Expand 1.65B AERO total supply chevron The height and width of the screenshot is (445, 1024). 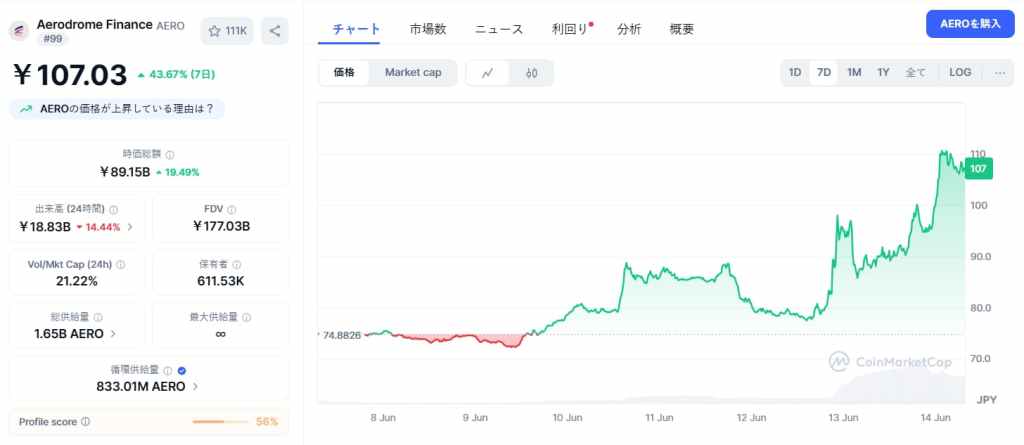coord(113,334)
